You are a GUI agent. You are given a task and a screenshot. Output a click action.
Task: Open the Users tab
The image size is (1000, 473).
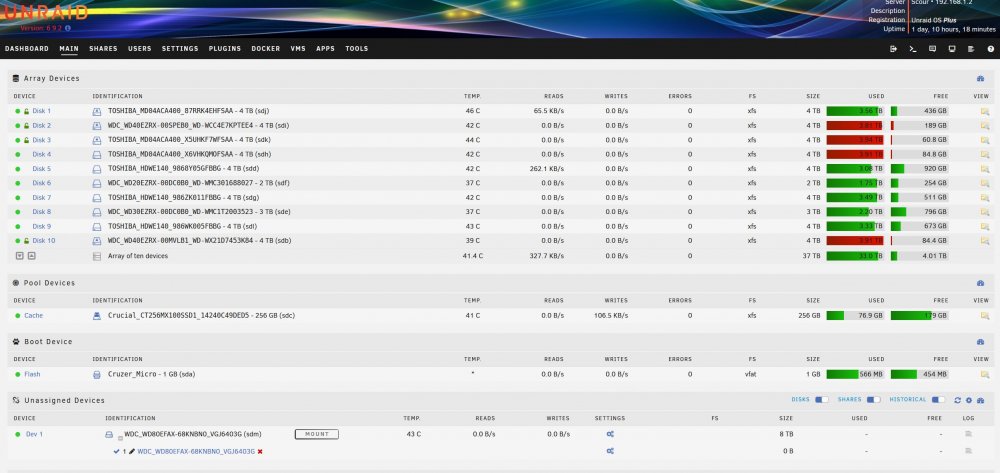click(x=140, y=48)
